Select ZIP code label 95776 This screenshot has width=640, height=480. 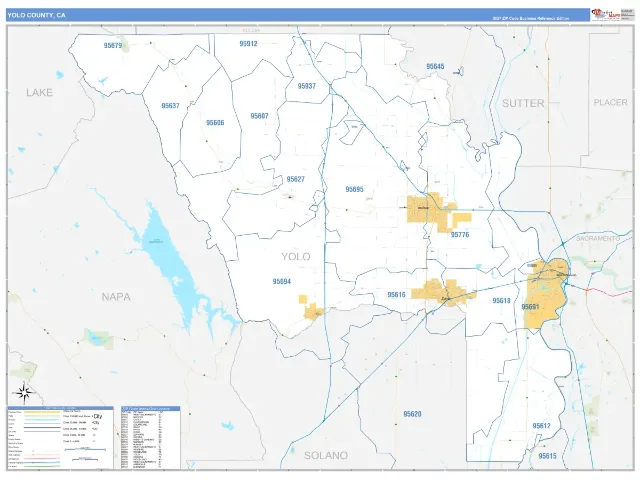pos(460,235)
